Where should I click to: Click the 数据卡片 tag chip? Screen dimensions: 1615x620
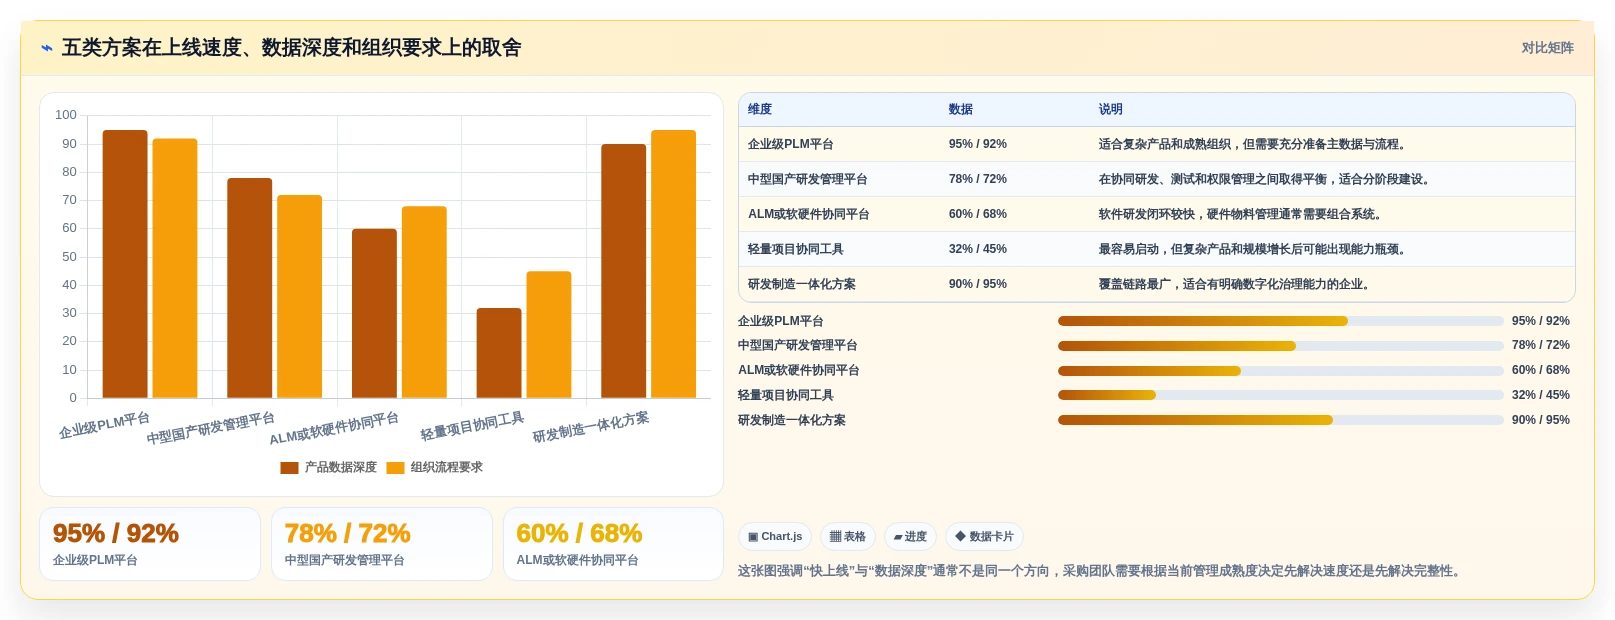pos(984,537)
